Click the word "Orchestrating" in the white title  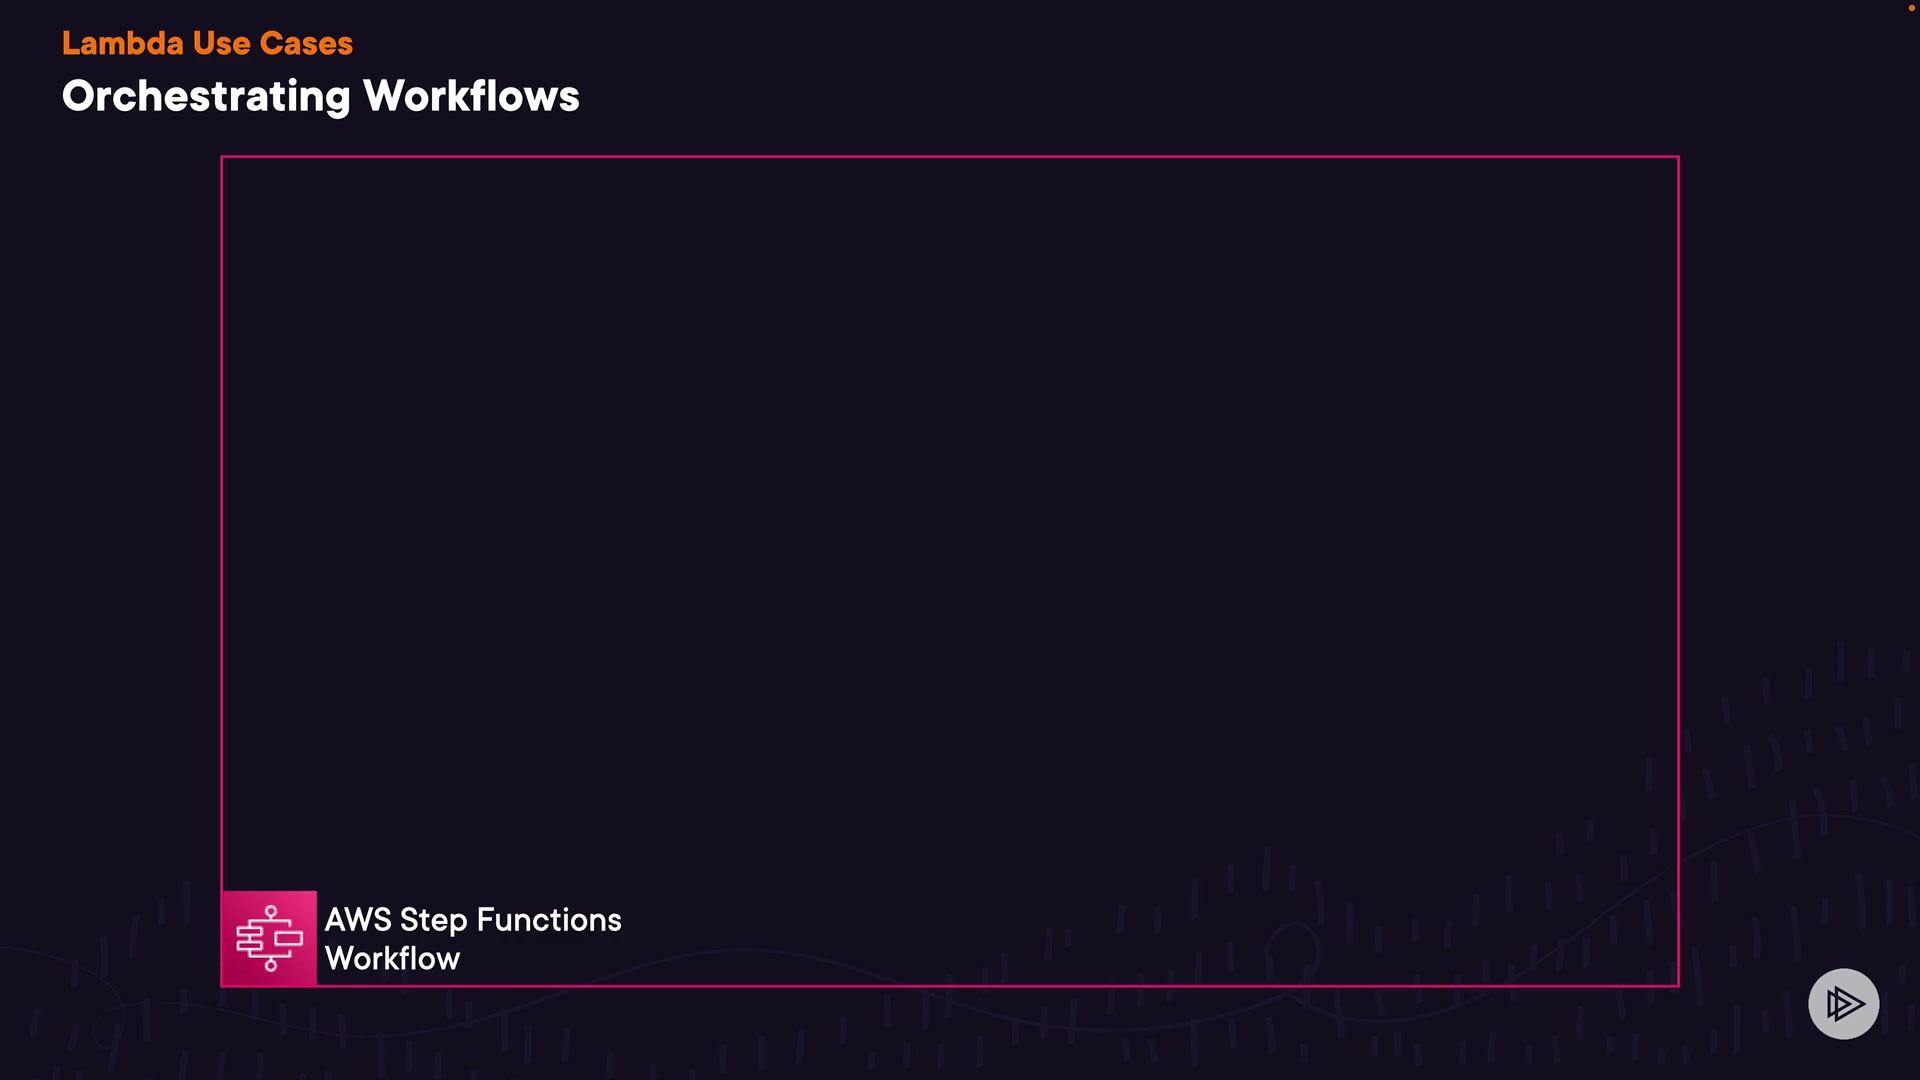206,96
